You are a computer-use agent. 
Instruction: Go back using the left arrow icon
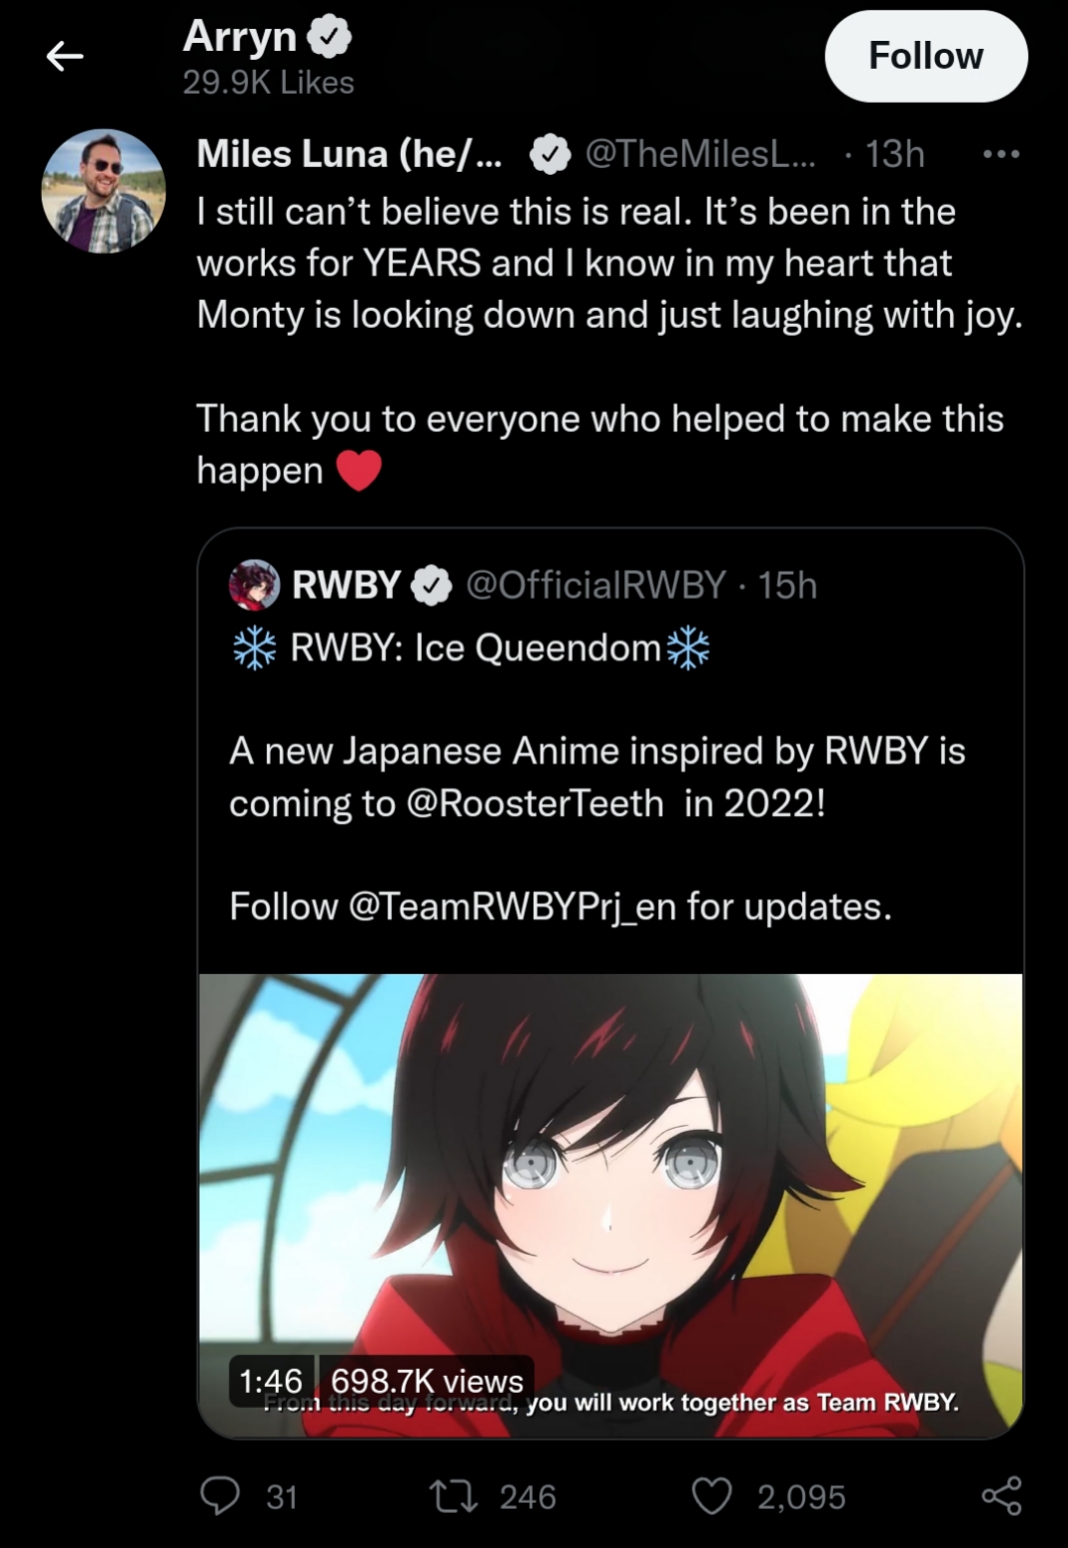(x=64, y=57)
